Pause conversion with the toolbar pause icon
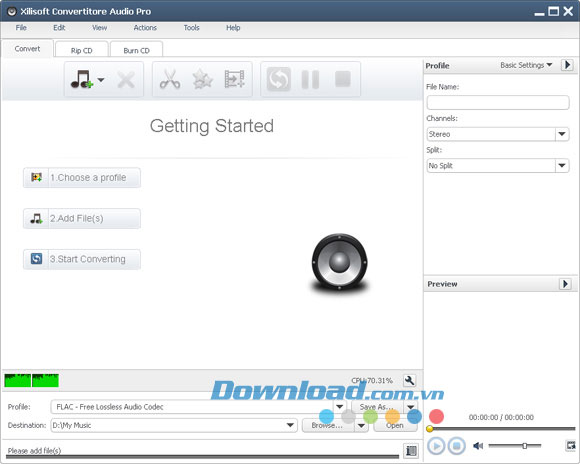Screen dimensions: 580x464 click(310, 79)
